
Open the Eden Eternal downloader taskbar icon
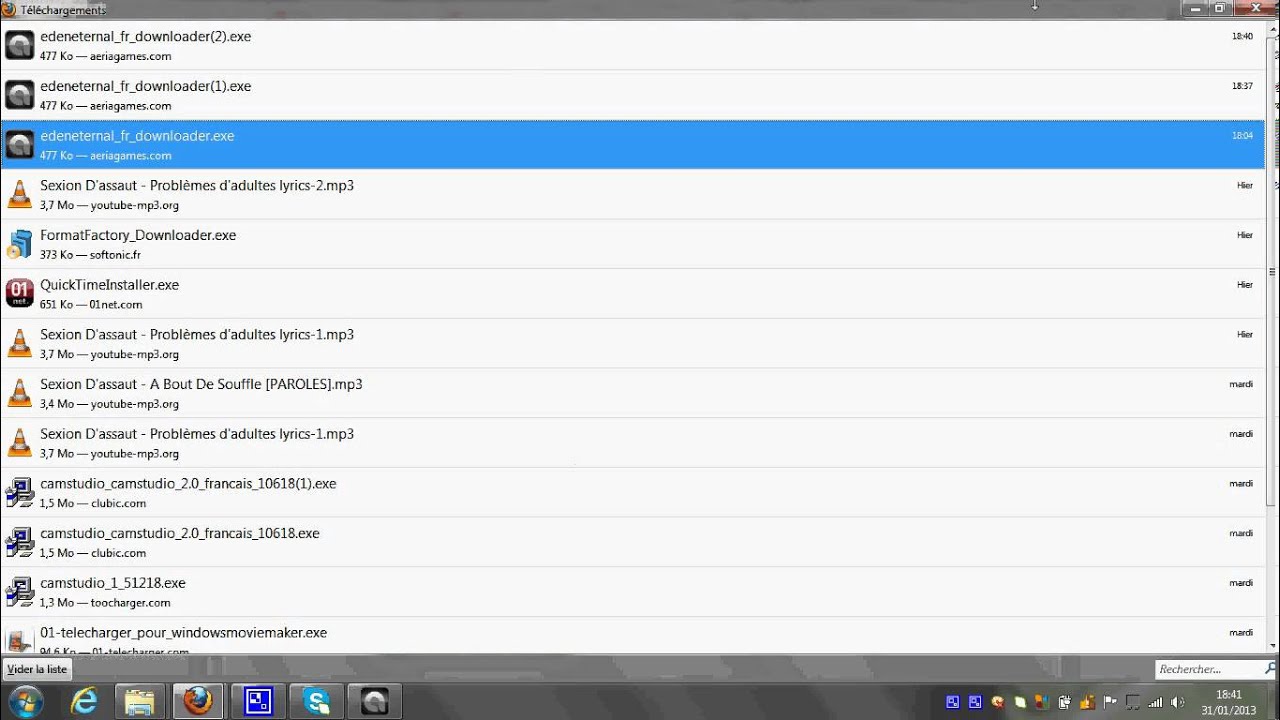click(375, 701)
